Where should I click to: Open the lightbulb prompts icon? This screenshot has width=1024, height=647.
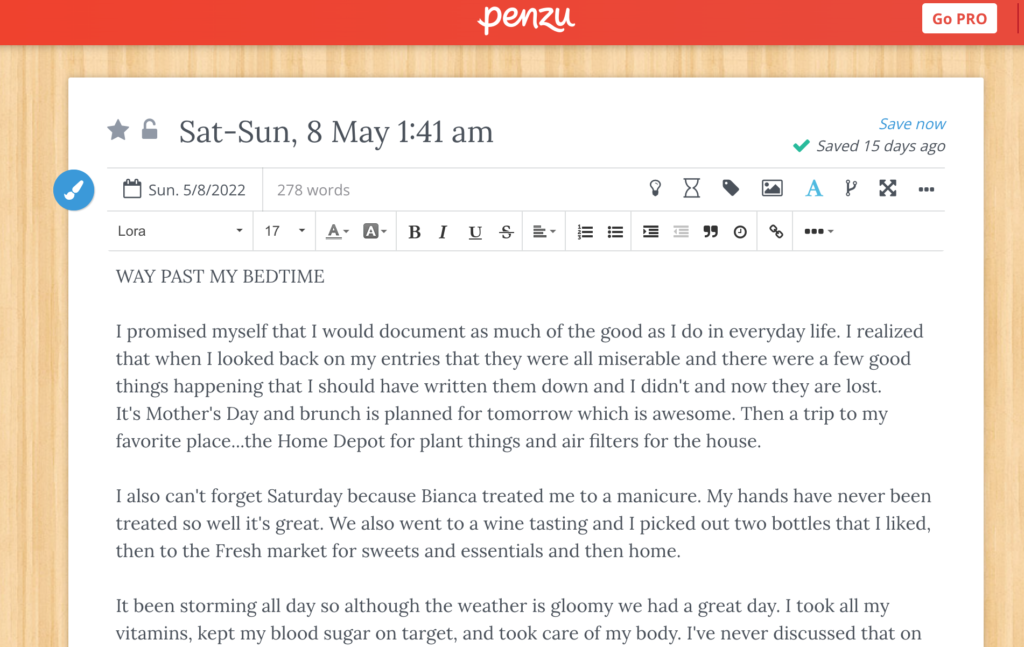pyautogui.click(x=655, y=188)
